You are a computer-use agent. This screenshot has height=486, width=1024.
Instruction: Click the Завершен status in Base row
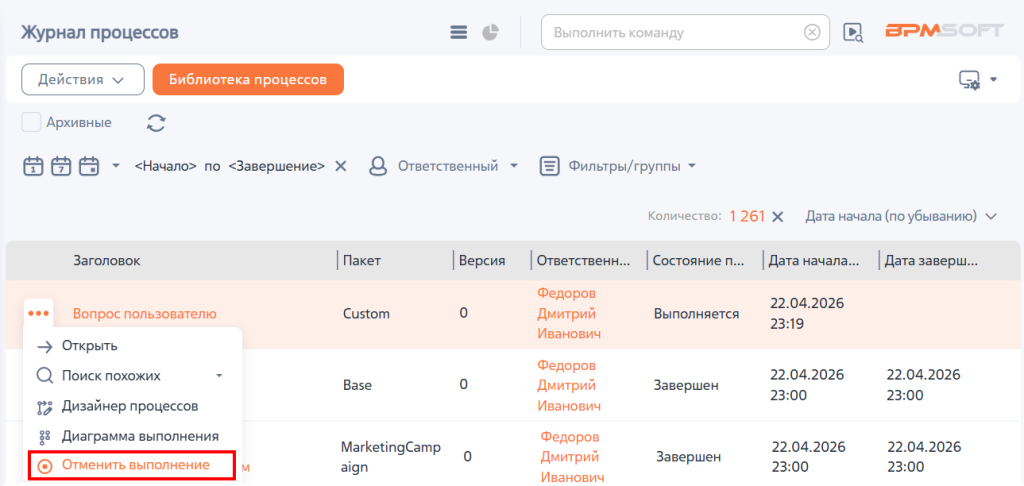tap(686, 385)
